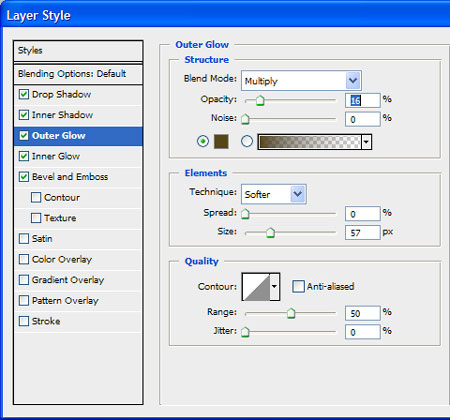Select the gradient glow radio button

[247, 141]
